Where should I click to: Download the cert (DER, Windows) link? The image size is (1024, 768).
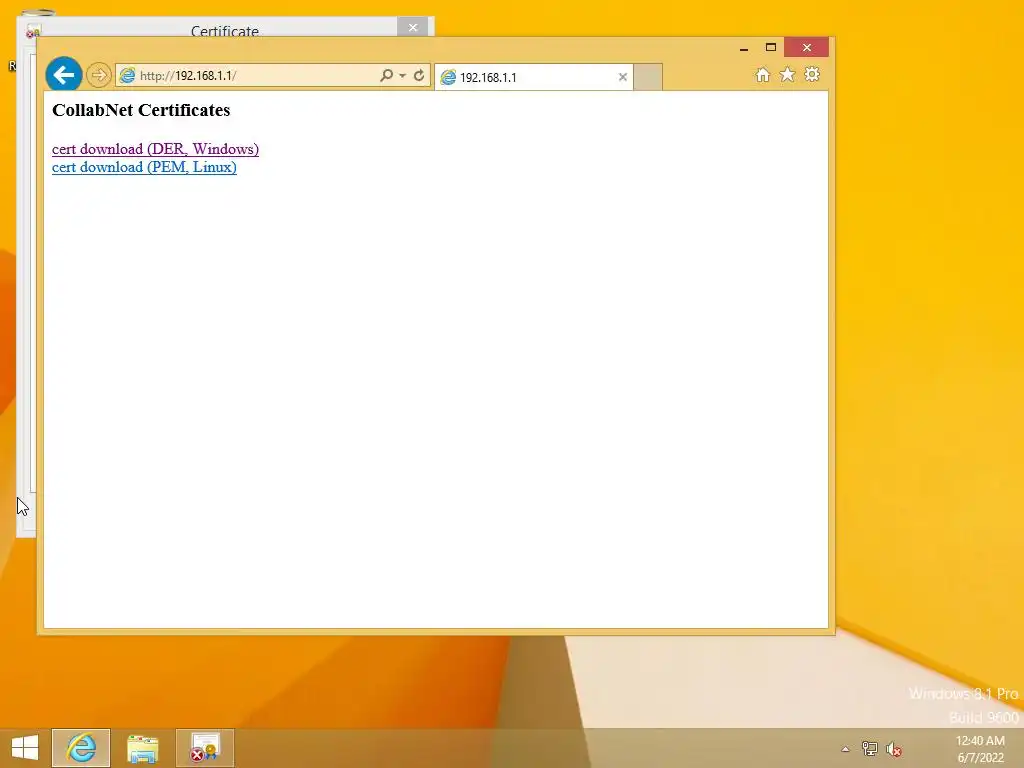(x=155, y=149)
